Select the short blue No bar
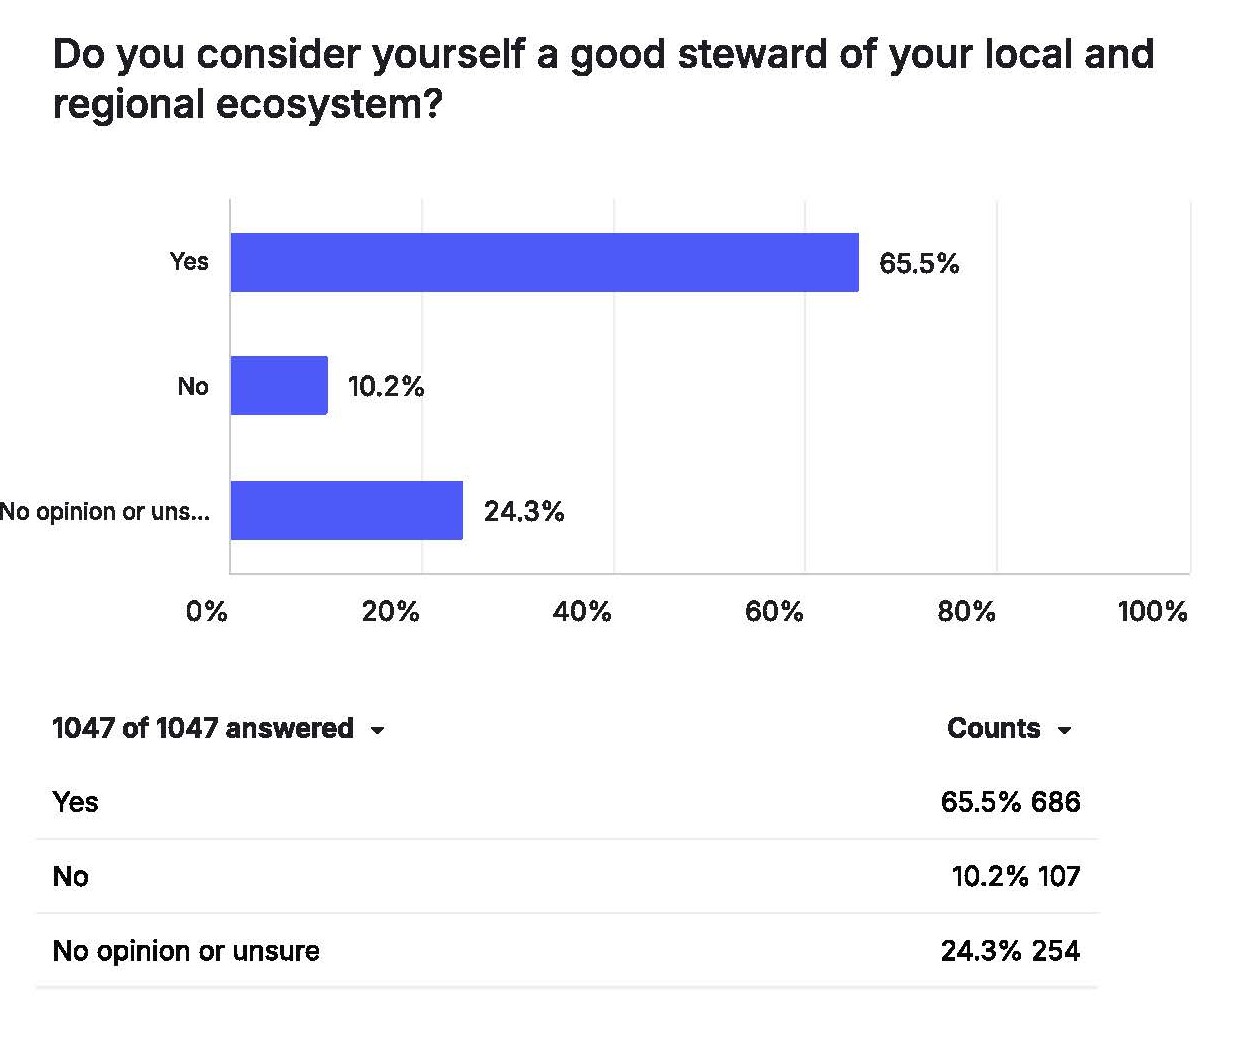1240x1051 pixels. click(x=279, y=385)
